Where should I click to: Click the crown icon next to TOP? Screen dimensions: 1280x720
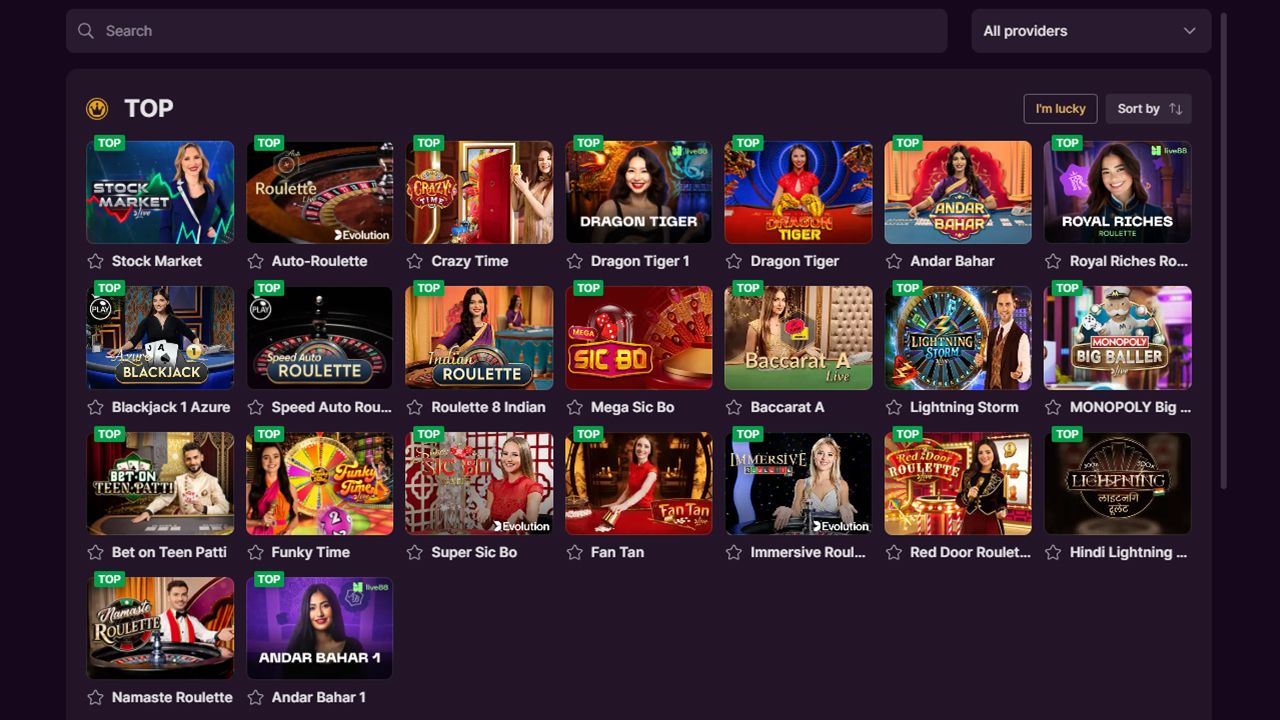(x=97, y=108)
